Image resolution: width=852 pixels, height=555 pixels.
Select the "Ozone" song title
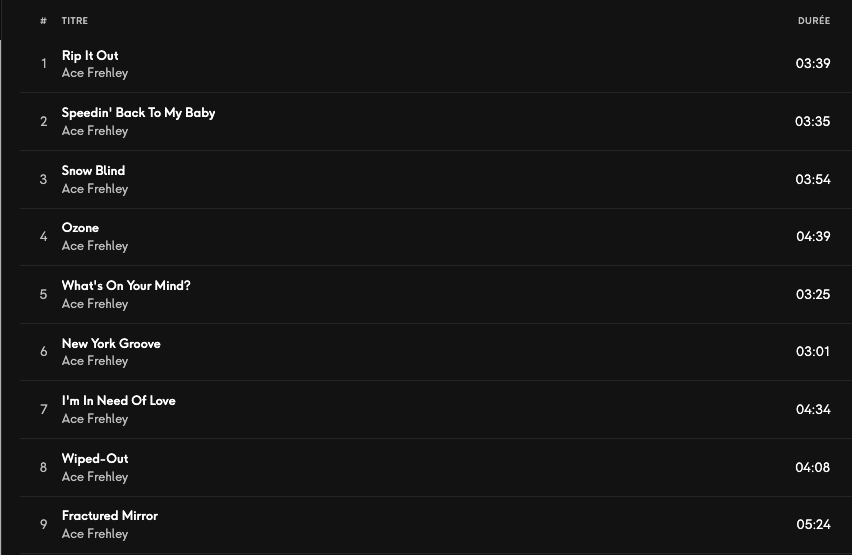point(80,228)
